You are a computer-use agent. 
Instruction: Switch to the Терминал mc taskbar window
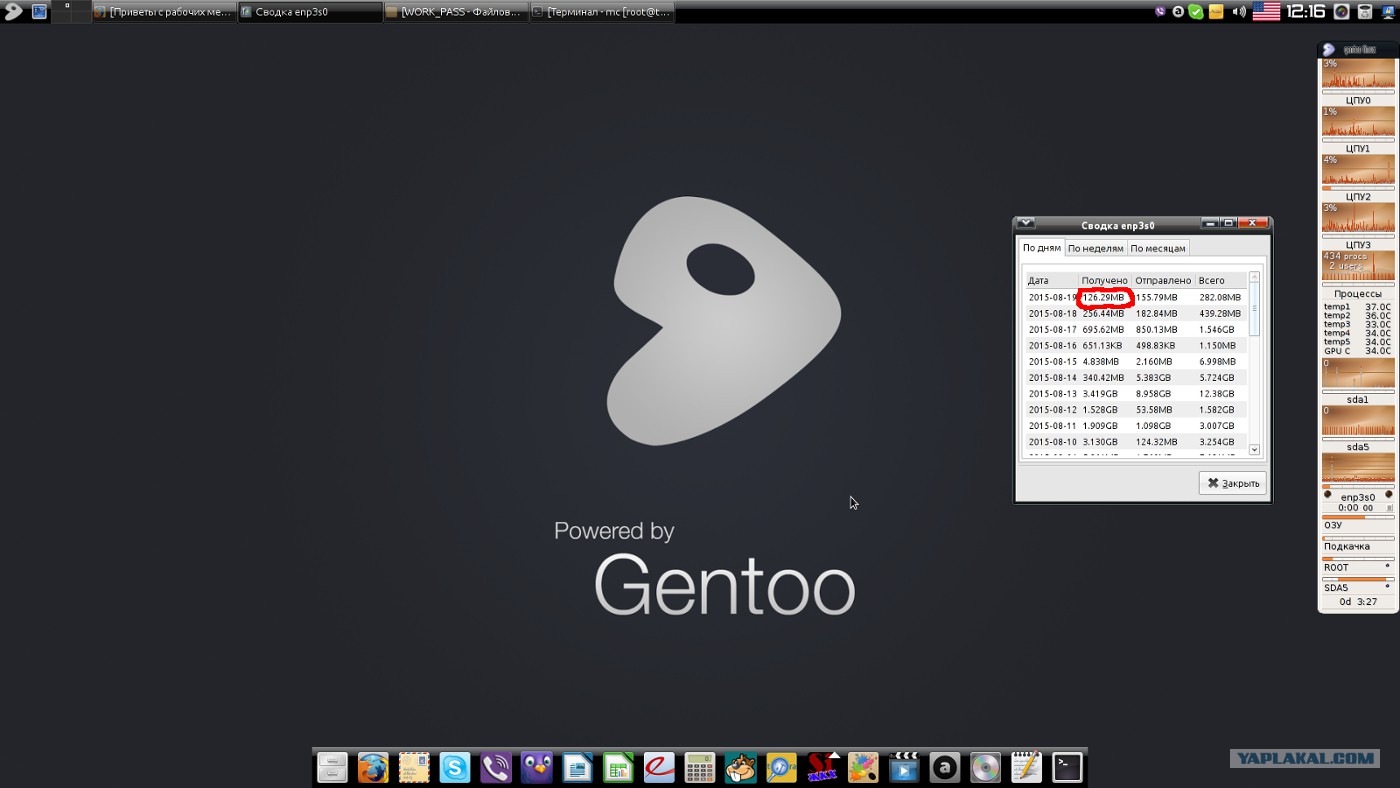(602, 12)
